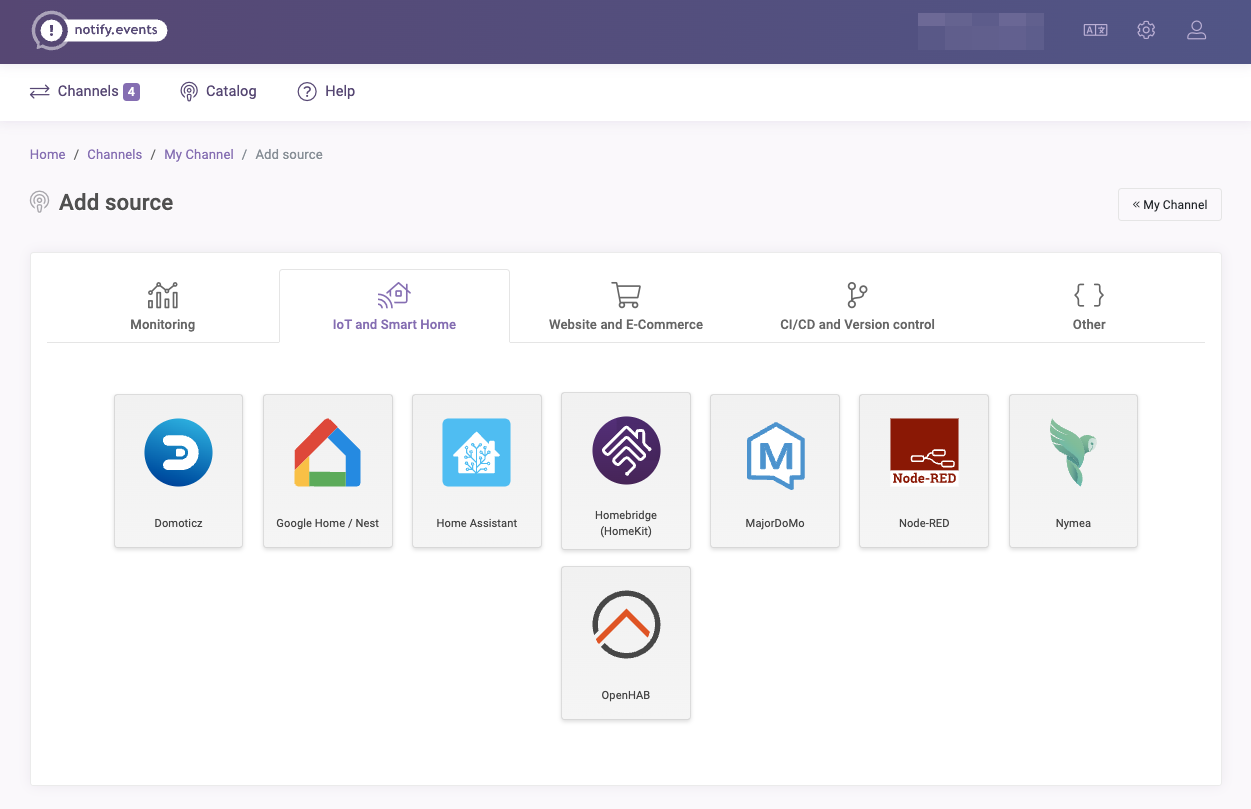1251x809 pixels.
Task: Click the "Add source" breadcrumb text
Action: point(289,155)
